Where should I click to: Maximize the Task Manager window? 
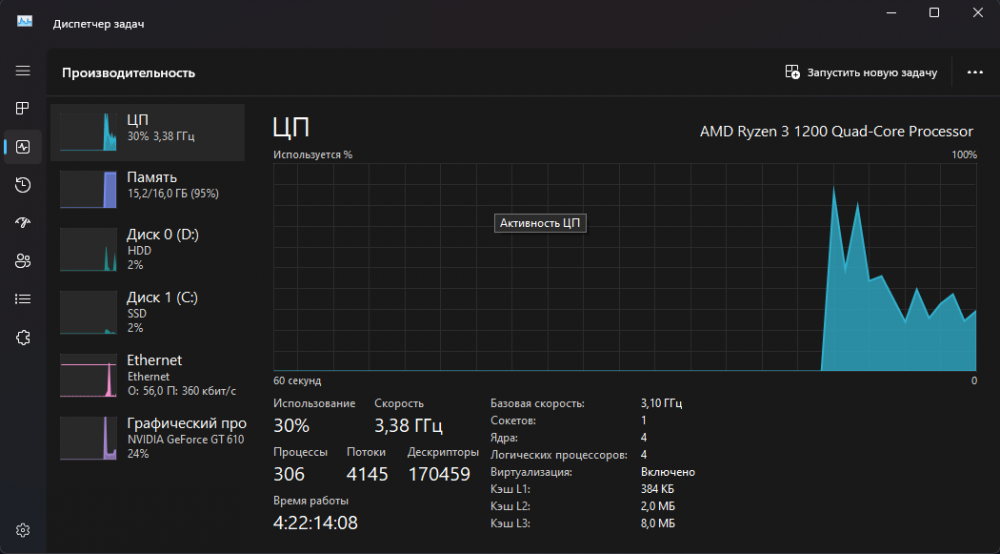click(x=934, y=13)
